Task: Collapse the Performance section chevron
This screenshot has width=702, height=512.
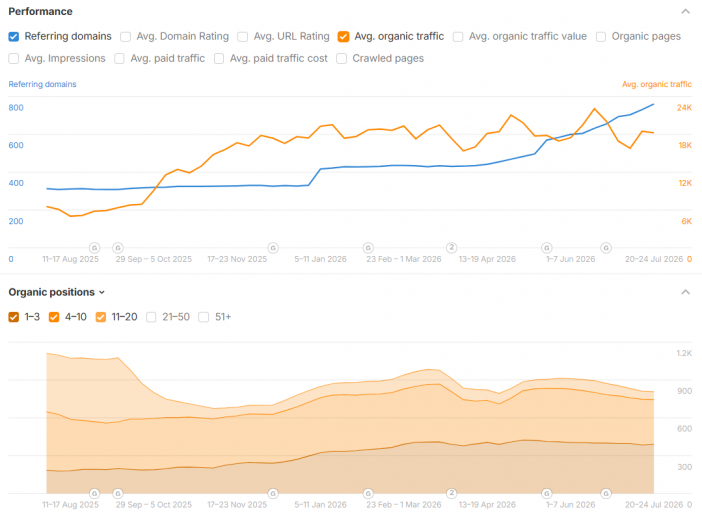Action: [x=685, y=12]
